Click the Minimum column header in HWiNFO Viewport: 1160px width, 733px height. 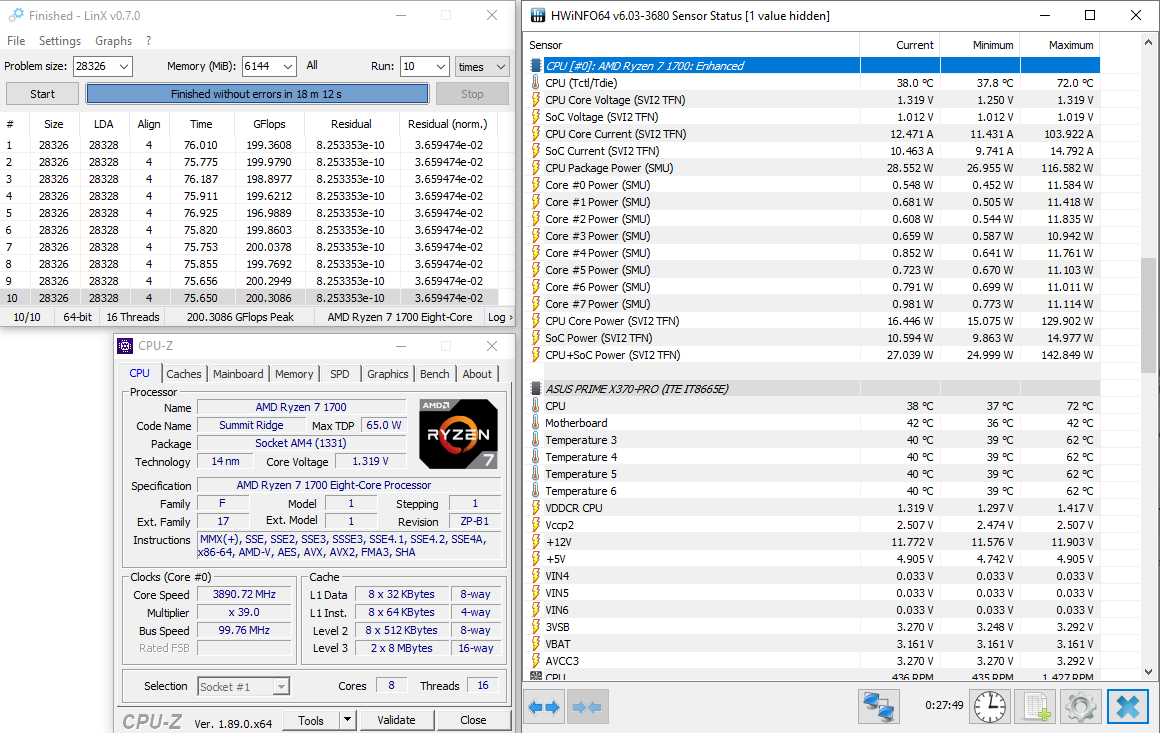(980, 45)
